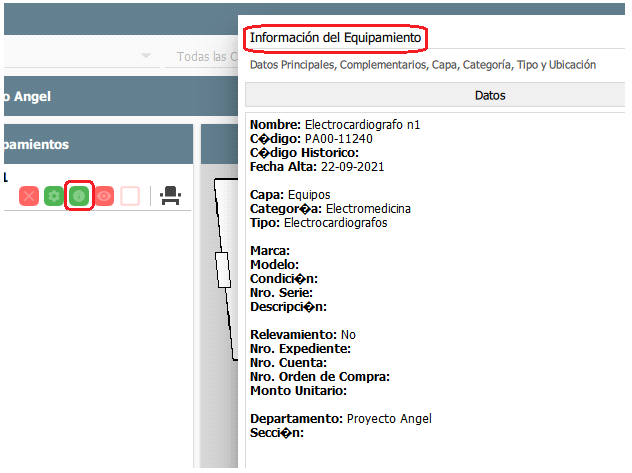
Task: Click the 'Información del Equipamiento' title
Action: tap(336, 38)
